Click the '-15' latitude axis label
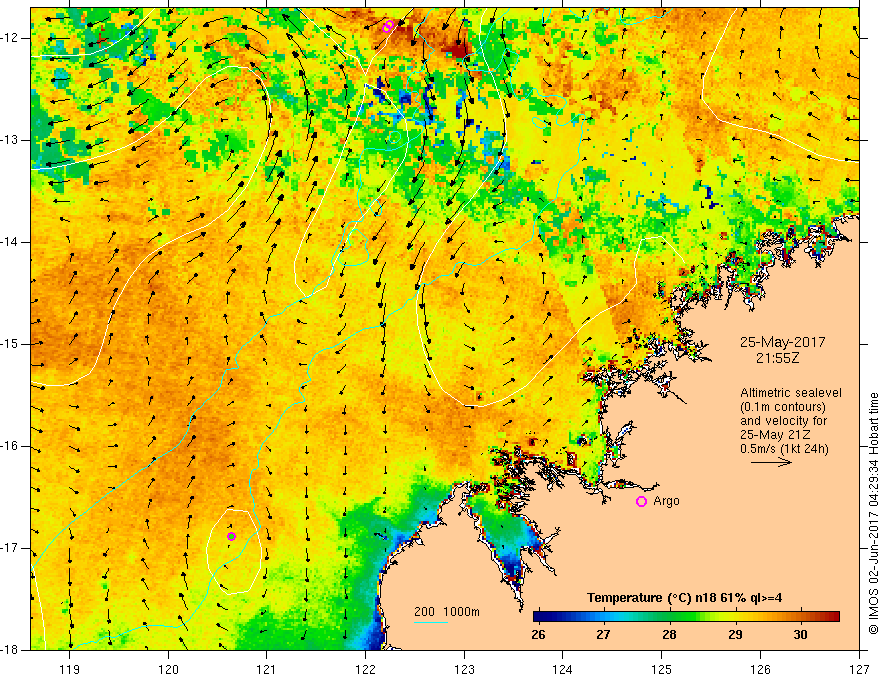 coord(11,344)
